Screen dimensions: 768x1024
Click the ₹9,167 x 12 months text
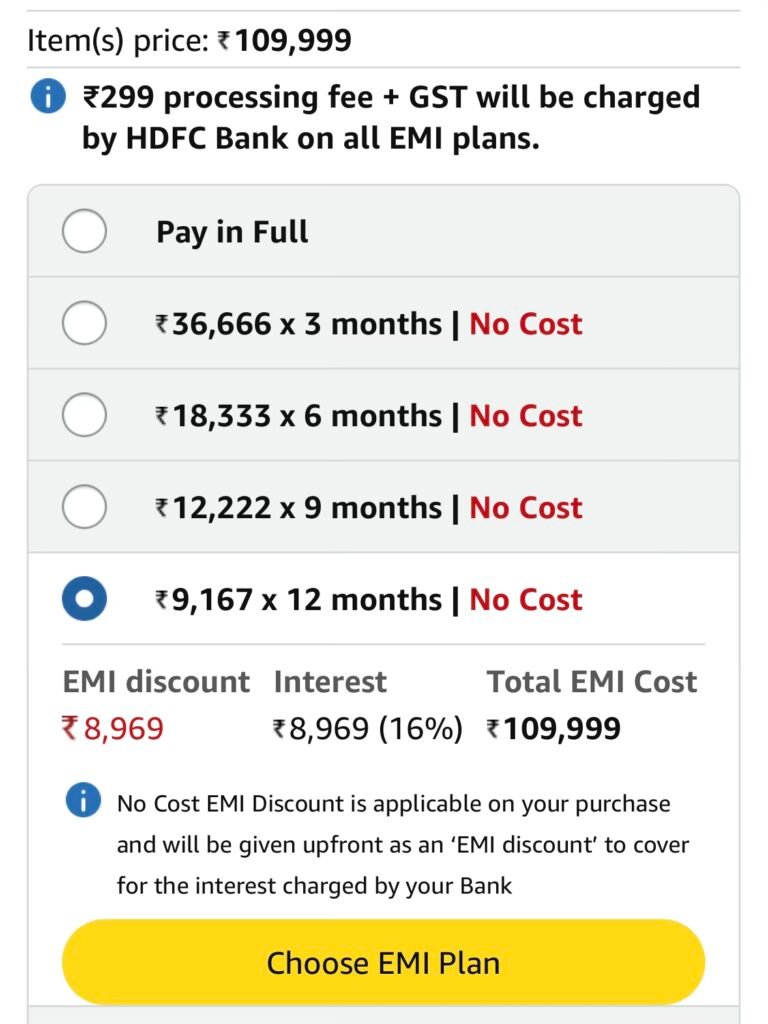(x=298, y=600)
